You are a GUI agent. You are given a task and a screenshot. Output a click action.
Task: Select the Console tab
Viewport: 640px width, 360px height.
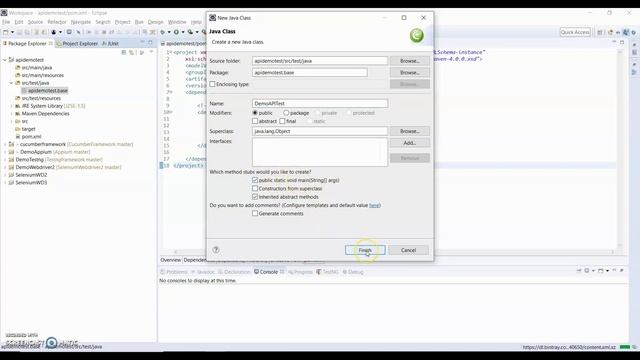(x=269, y=272)
